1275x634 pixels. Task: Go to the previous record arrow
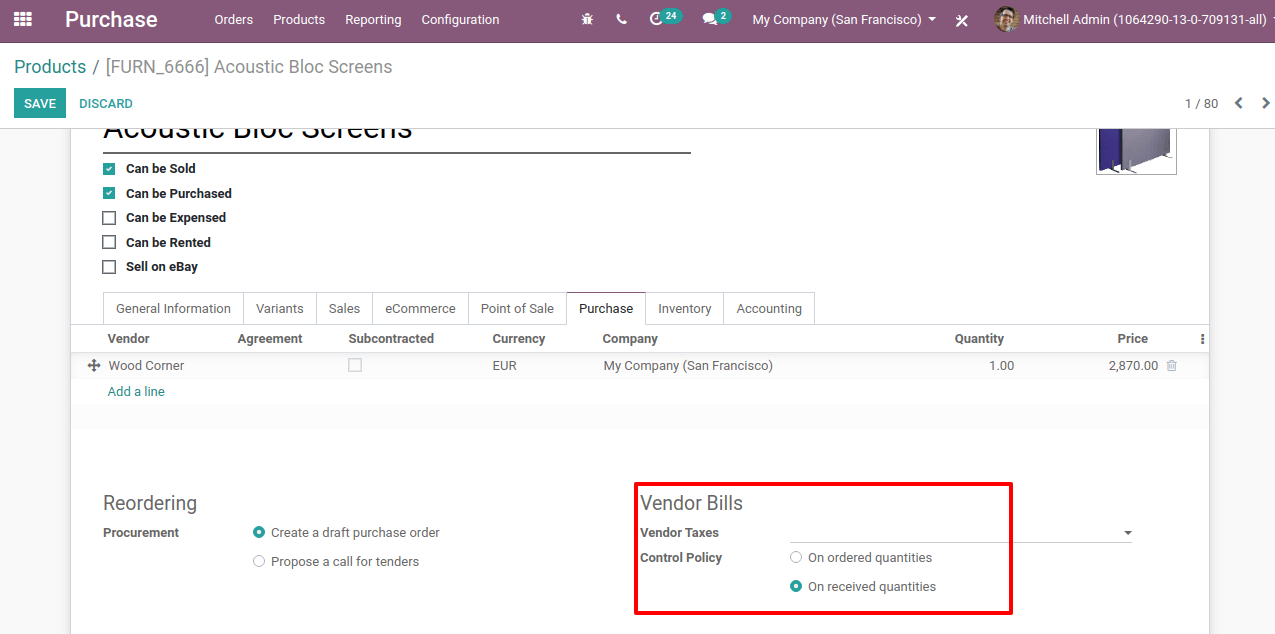tap(1239, 103)
